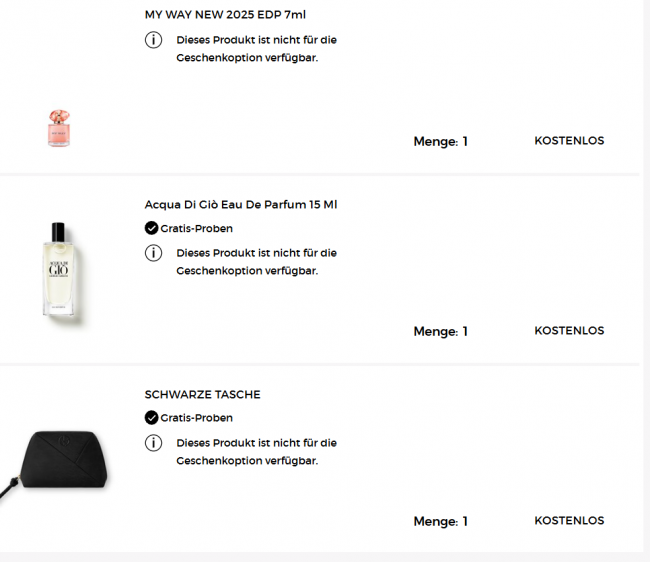Screen dimensions: 650x562
Task: Open My Way perfume bottle thumbnail
Action: pos(58,127)
